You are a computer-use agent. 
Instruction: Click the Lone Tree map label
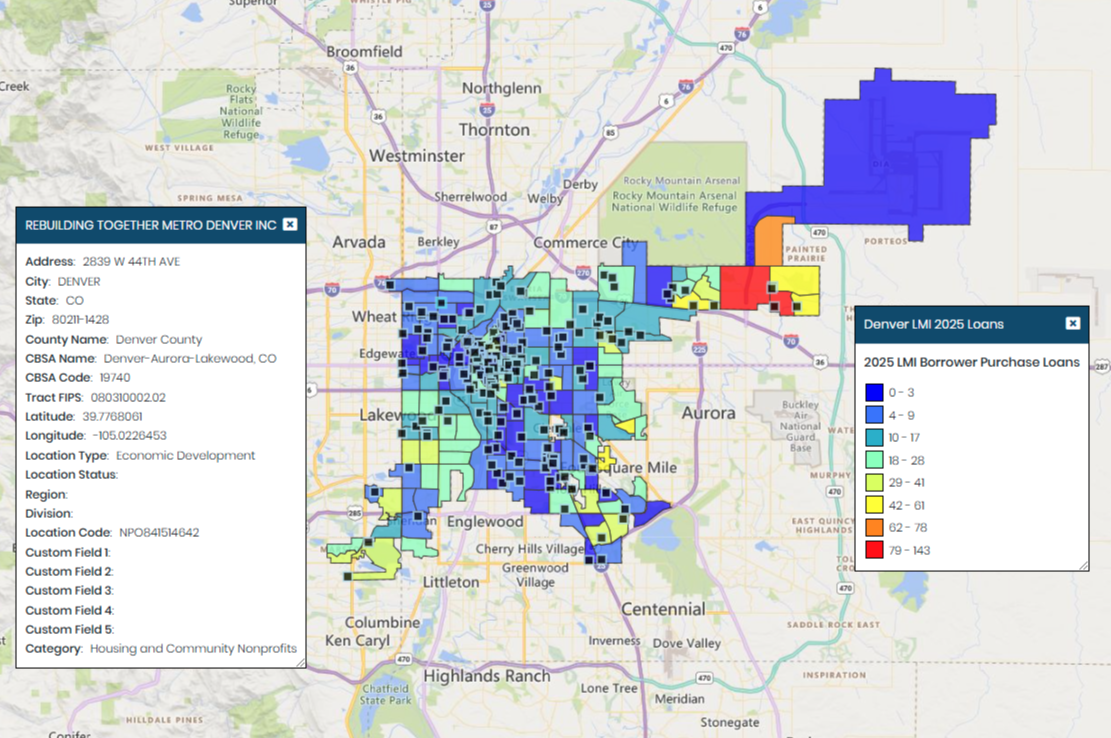click(609, 688)
